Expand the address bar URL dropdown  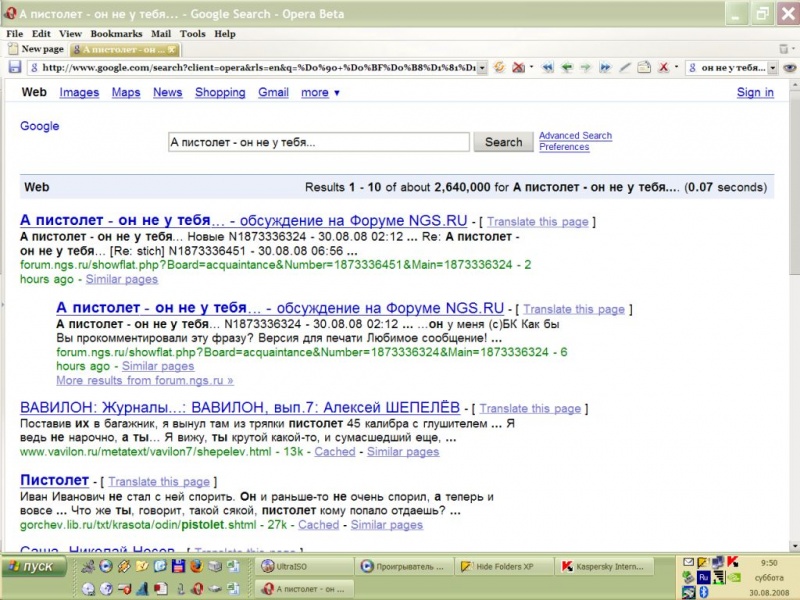tap(482, 68)
